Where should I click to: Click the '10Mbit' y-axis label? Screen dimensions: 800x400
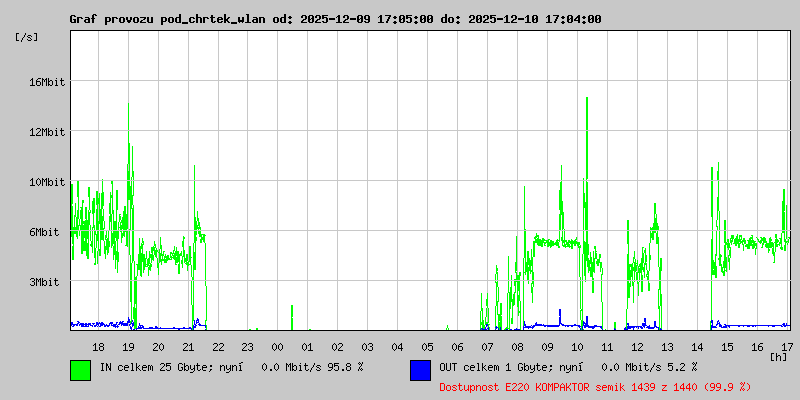(x=47, y=182)
